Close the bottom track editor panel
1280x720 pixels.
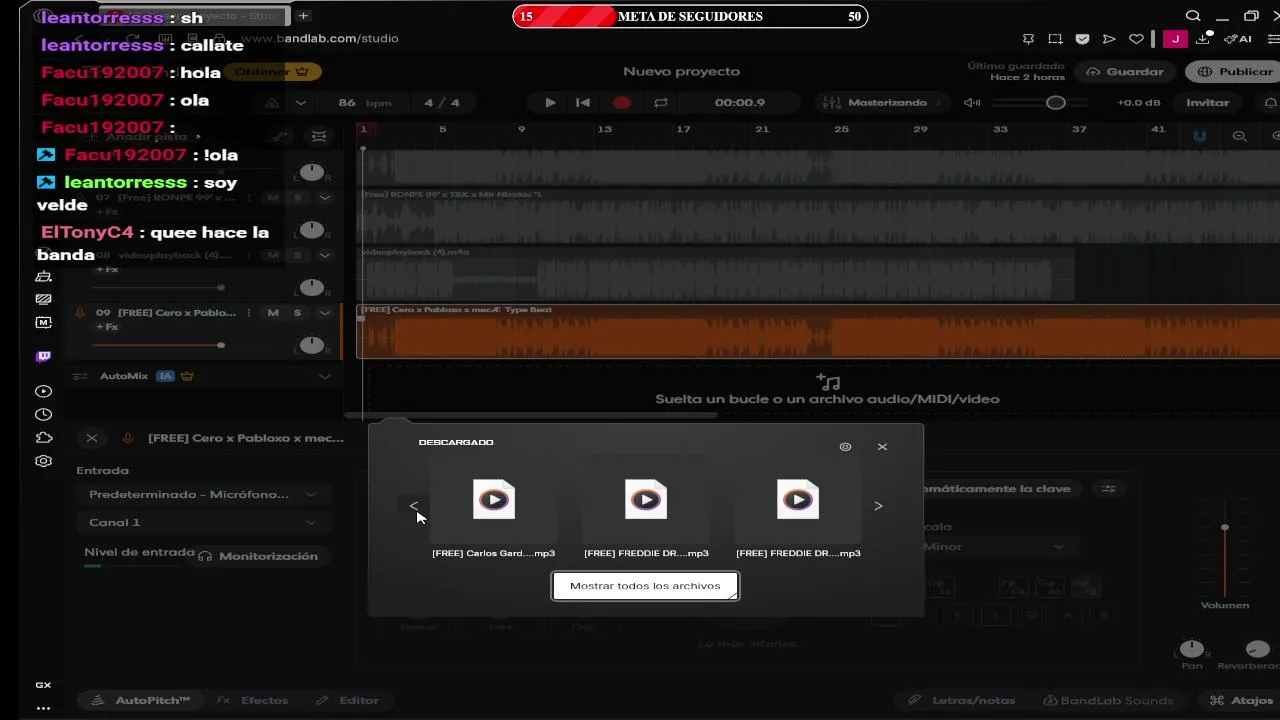tap(91, 438)
